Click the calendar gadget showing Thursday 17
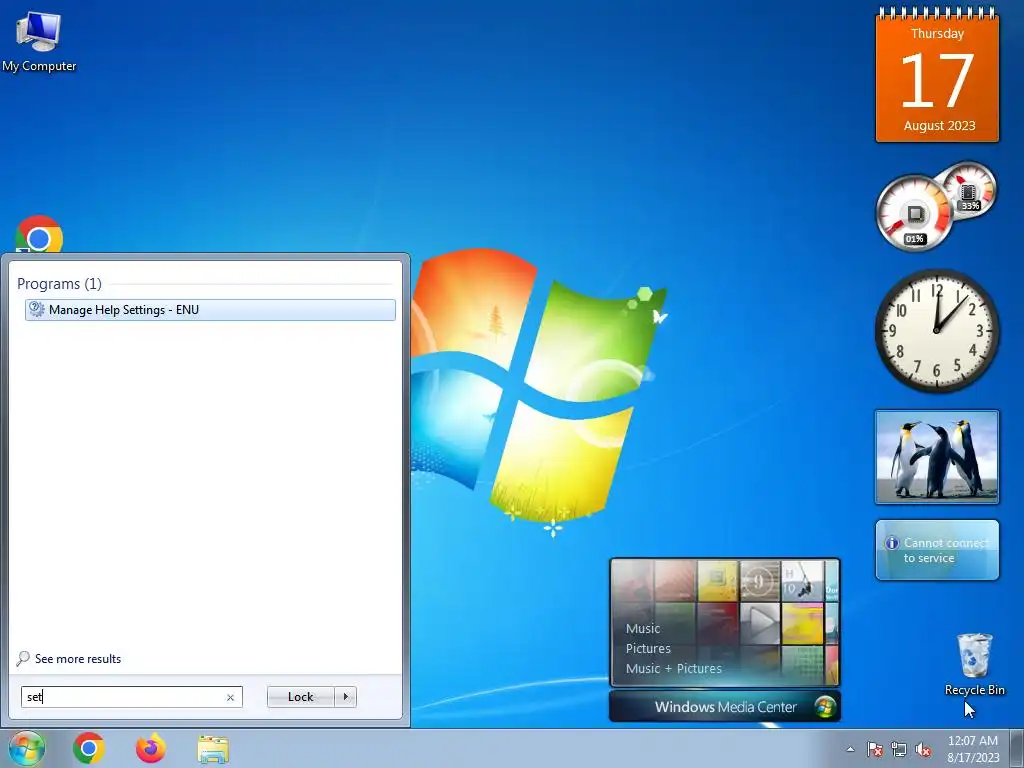 point(937,76)
